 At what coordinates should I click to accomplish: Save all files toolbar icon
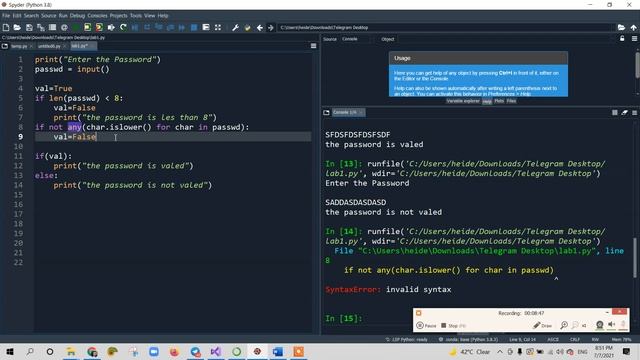[x=40, y=27]
